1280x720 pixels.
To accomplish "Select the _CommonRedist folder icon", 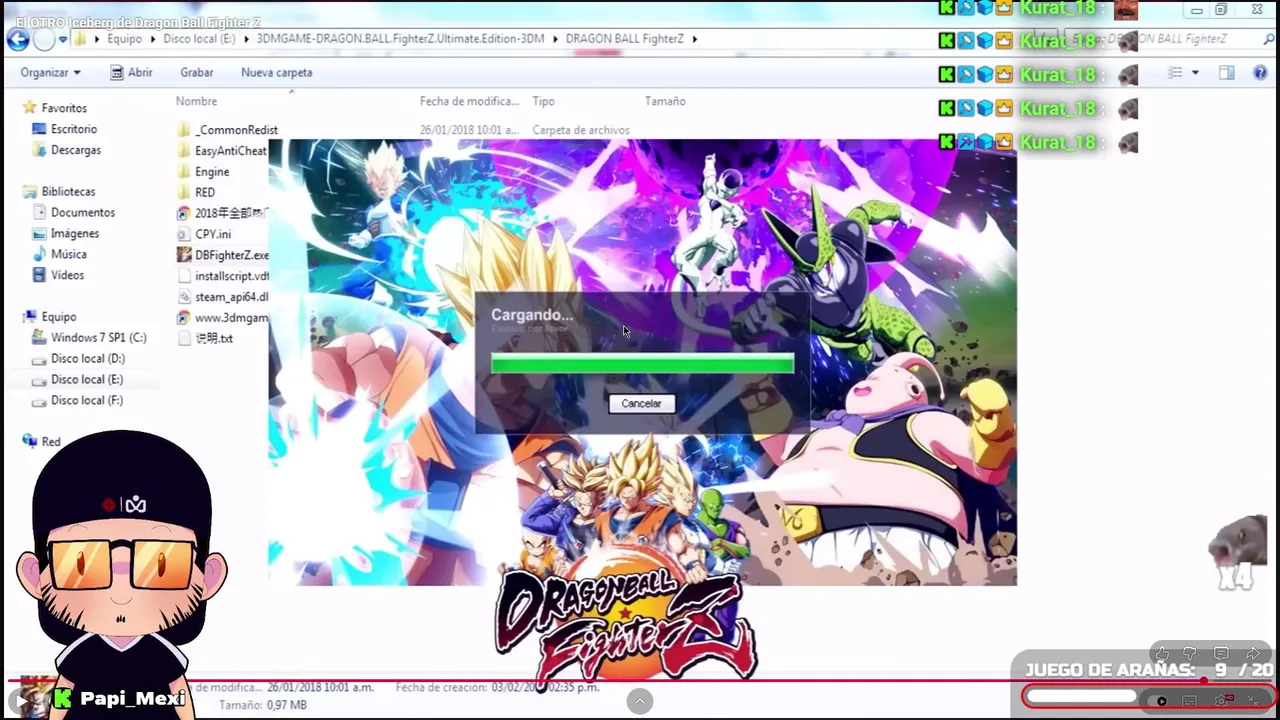I will click(184, 130).
